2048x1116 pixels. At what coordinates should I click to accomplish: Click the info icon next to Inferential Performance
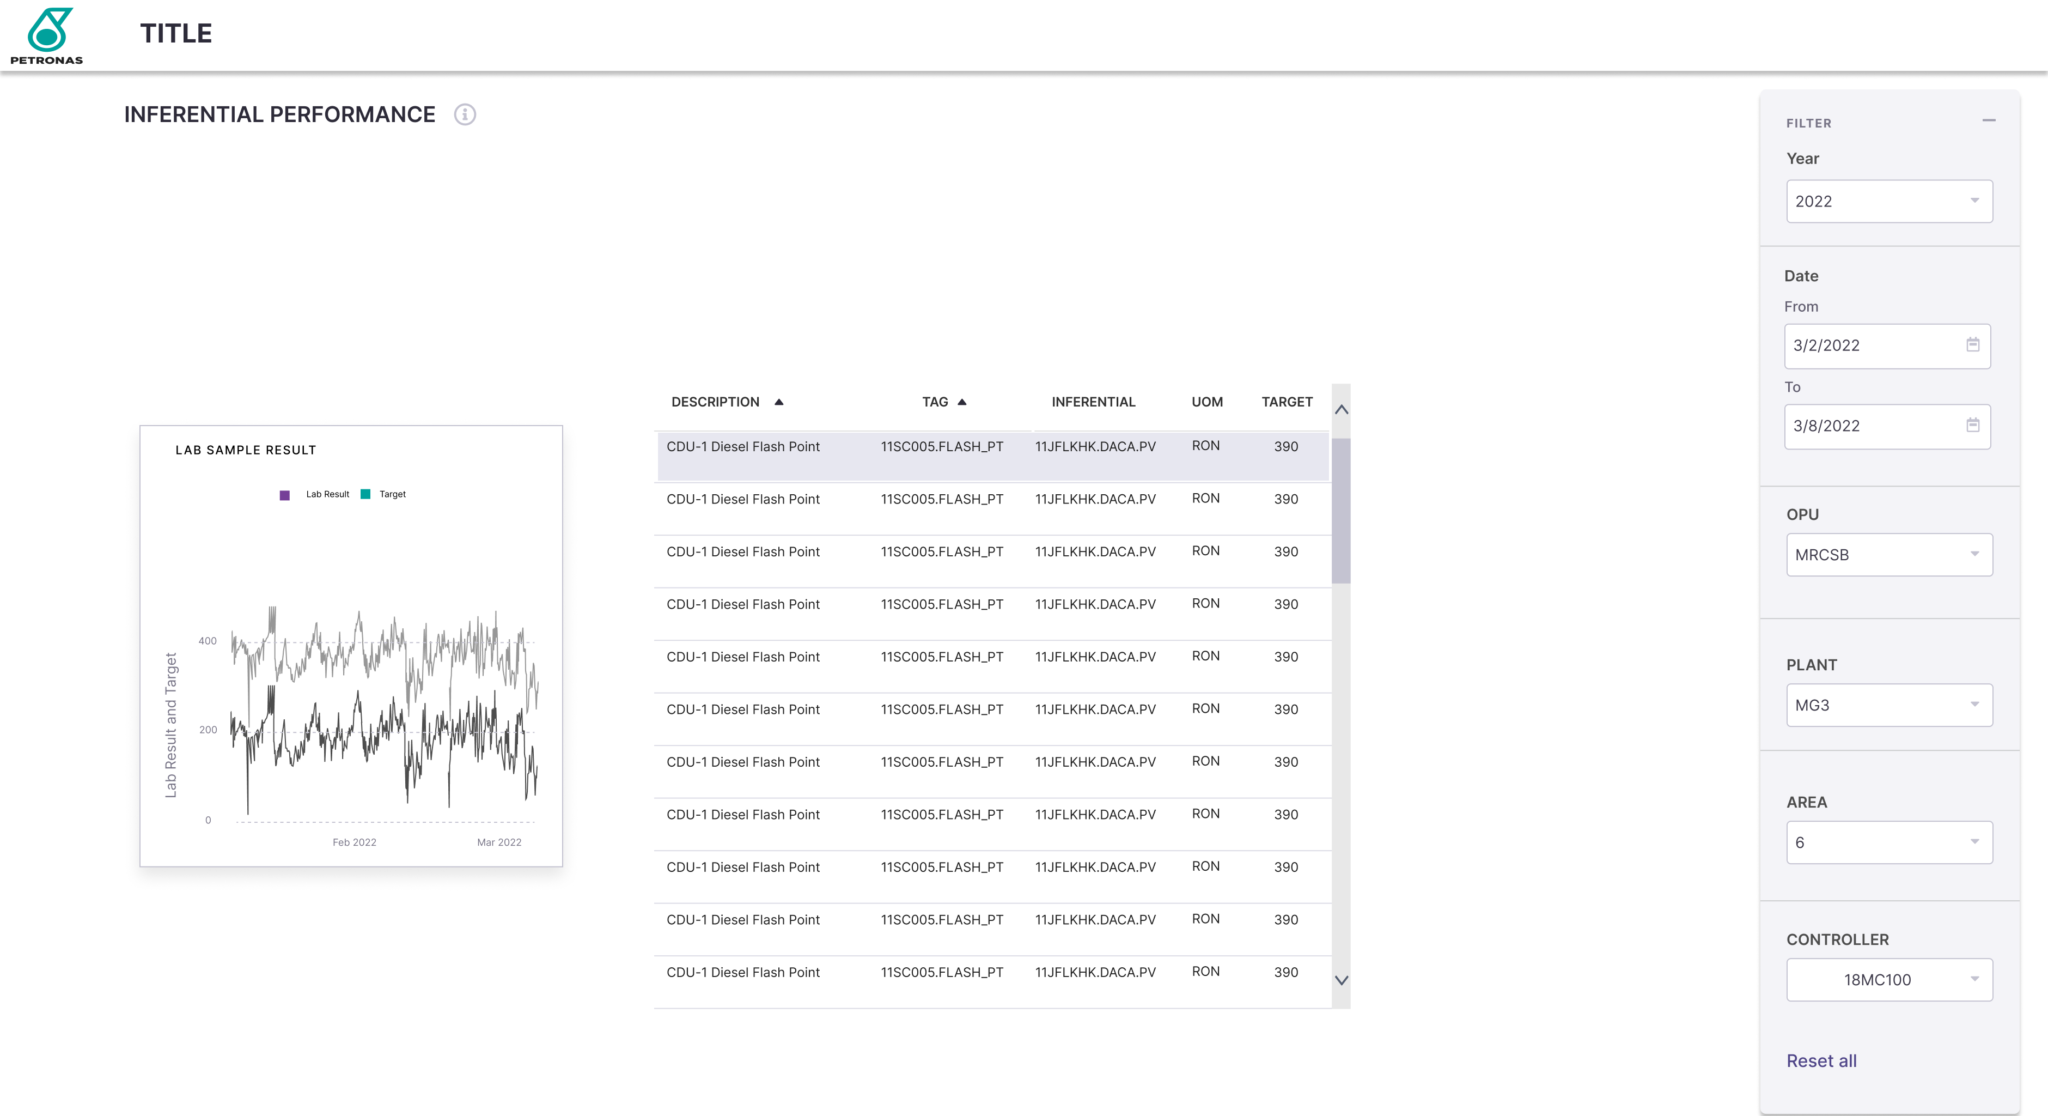(466, 114)
